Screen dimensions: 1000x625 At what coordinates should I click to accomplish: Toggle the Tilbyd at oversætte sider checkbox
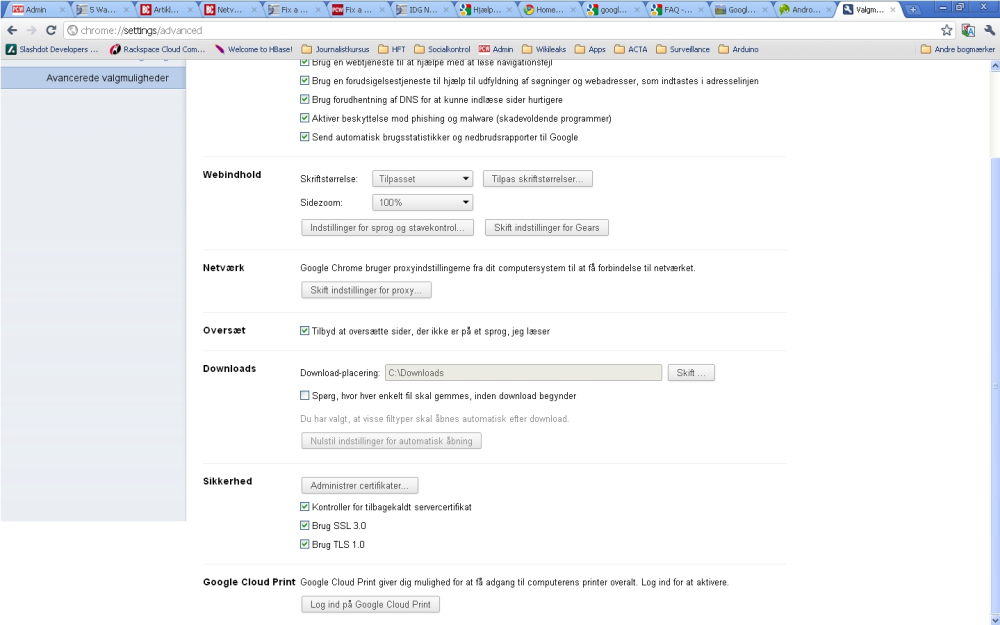(304, 330)
